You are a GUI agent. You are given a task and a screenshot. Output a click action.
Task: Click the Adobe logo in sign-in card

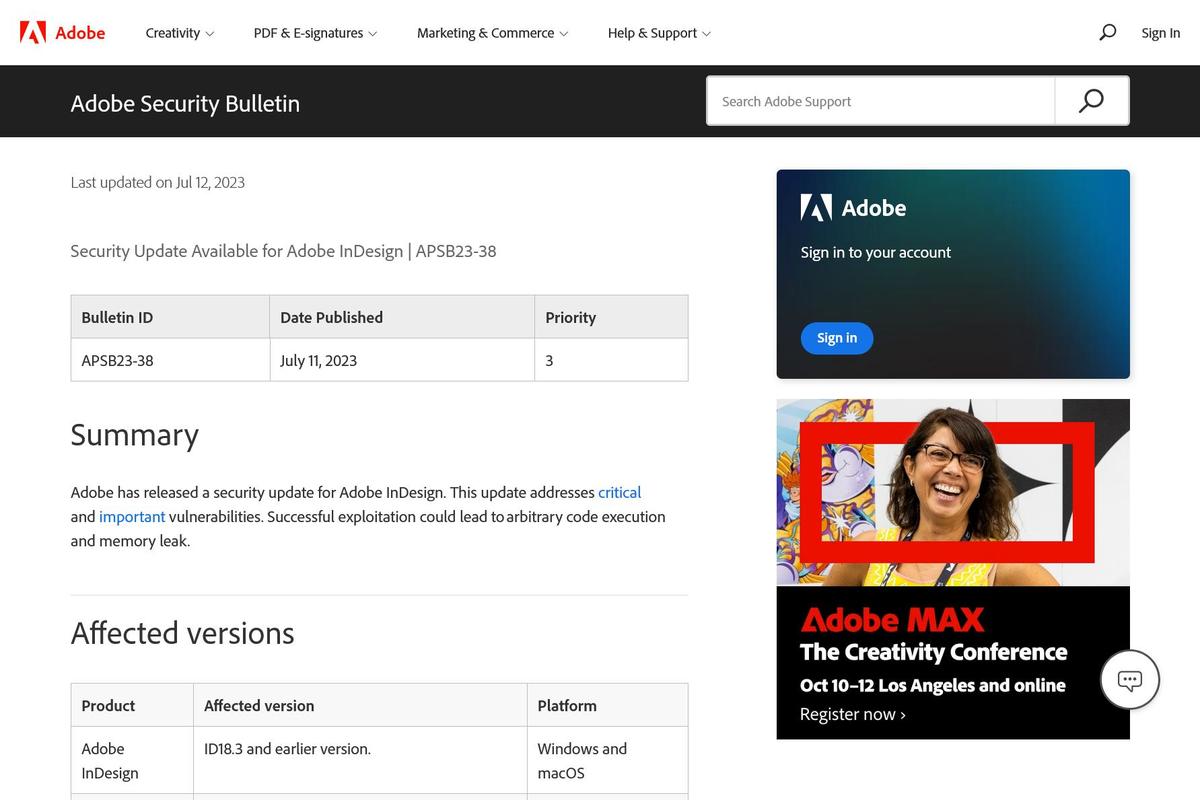tap(853, 208)
